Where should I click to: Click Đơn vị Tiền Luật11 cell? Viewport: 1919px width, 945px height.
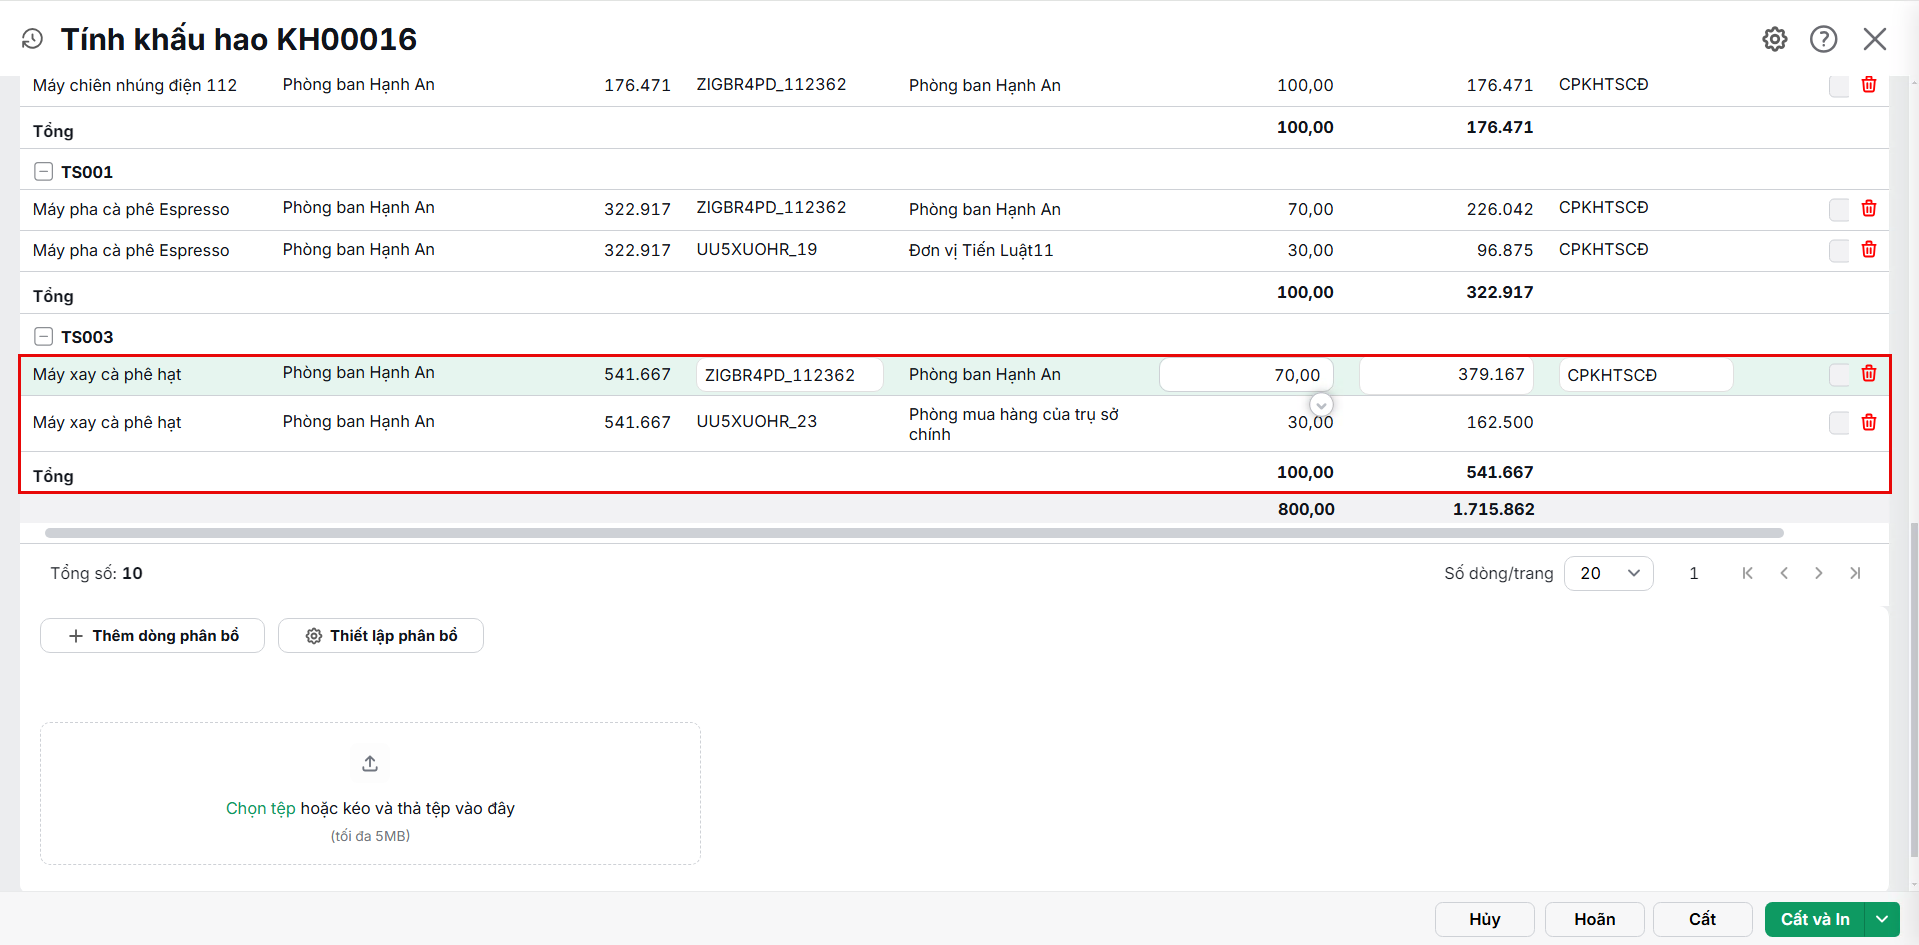(981, 250)
